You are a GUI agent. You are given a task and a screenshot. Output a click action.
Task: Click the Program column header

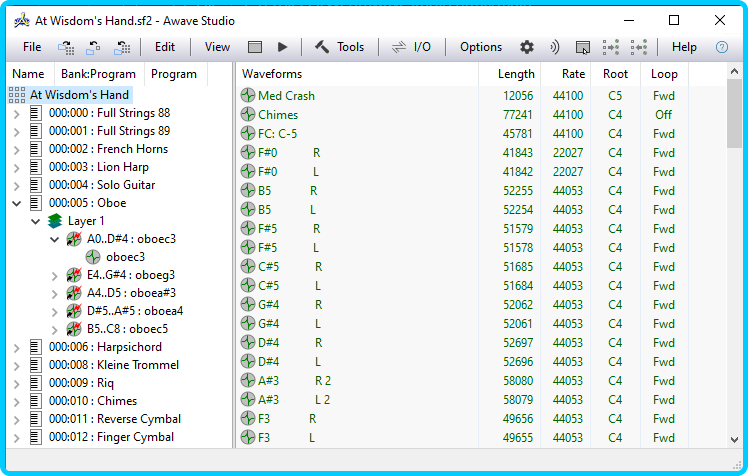[176, 74]
